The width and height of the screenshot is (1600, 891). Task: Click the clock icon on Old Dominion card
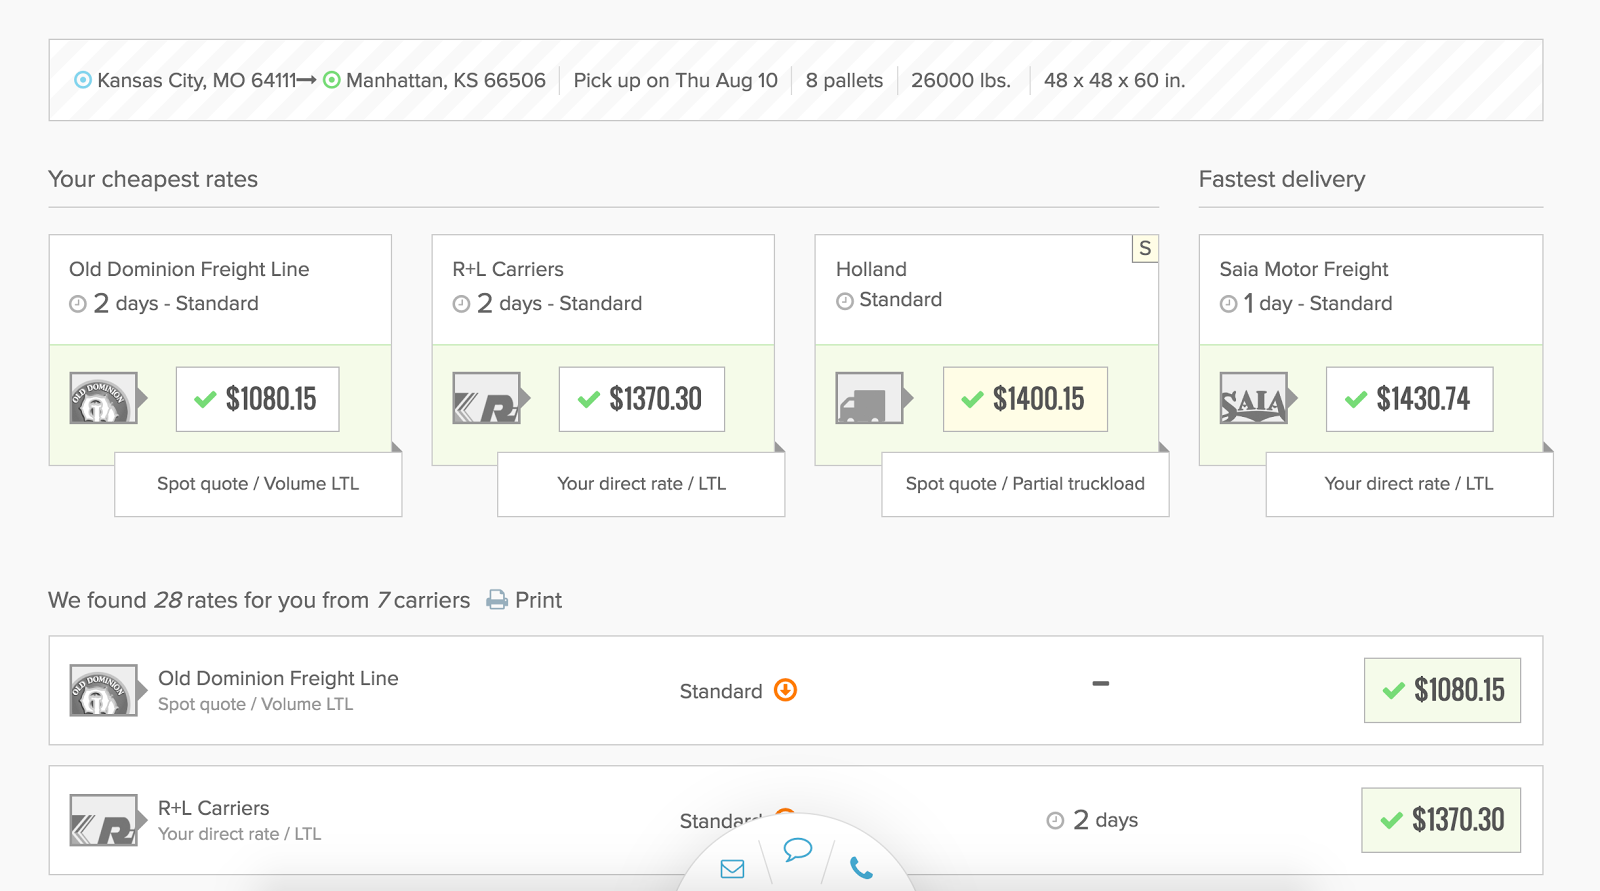click(78, 304)
